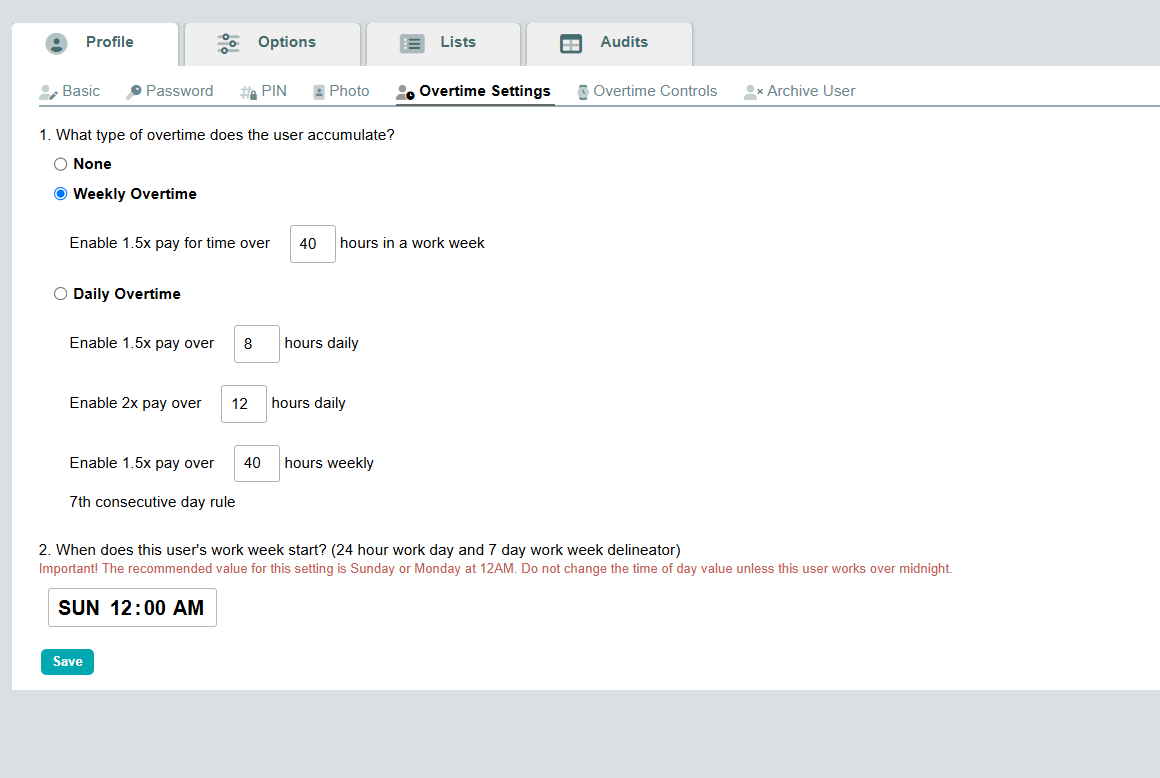Click the Lists icon
The image size is (1160, 778).
412,44
